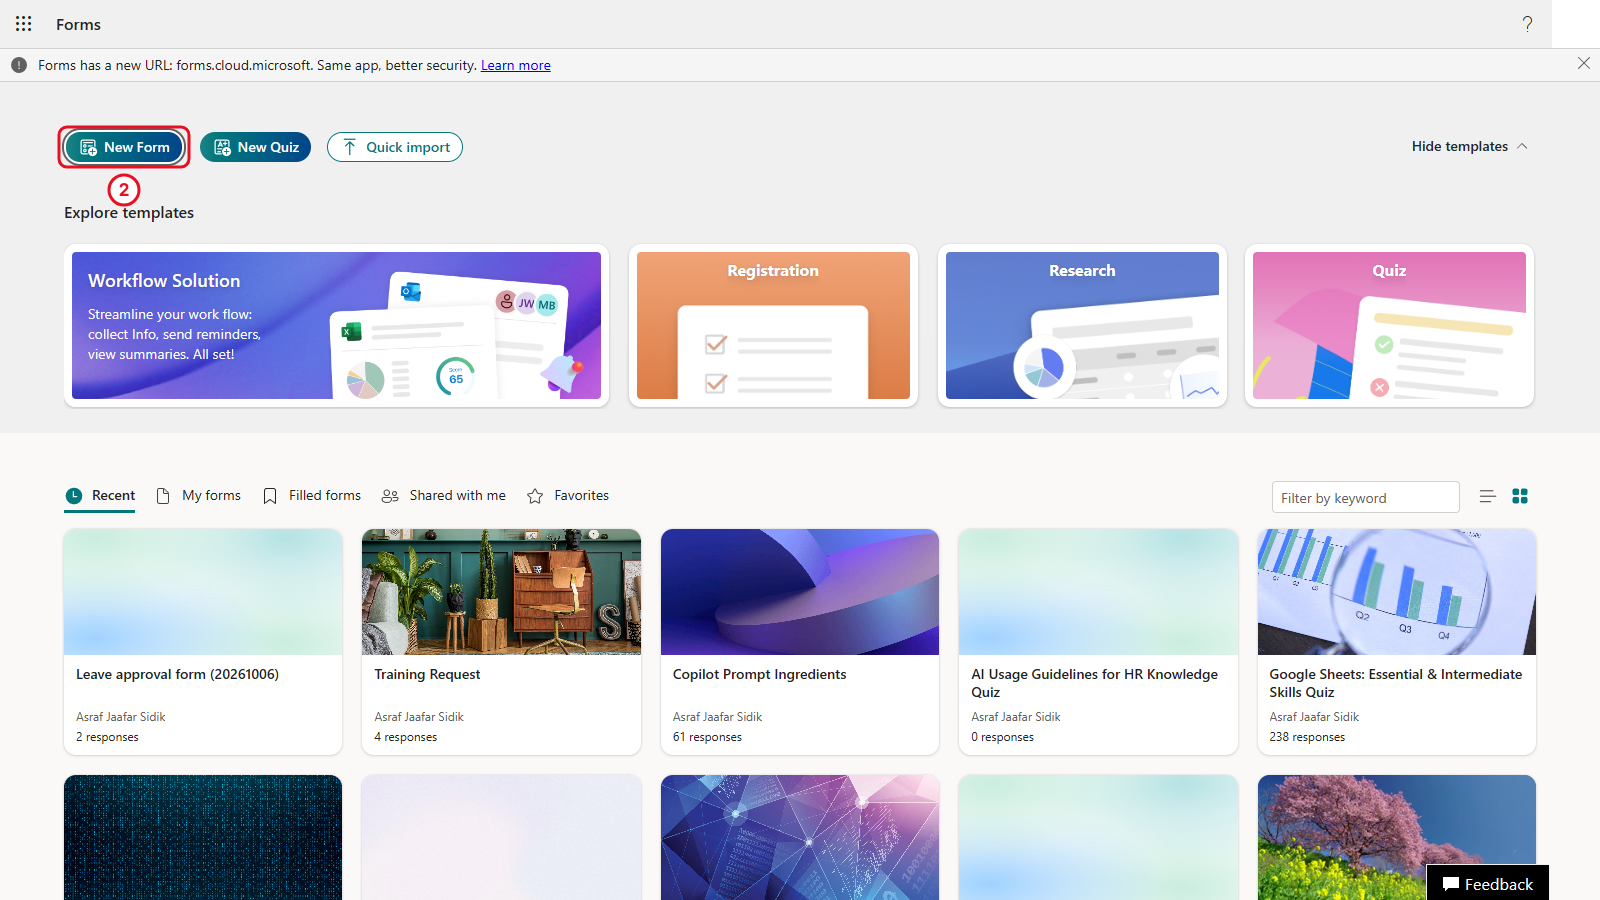Switch to list view layout
This screenshot has width=1600, height=900.
(x=1488, y=496)
